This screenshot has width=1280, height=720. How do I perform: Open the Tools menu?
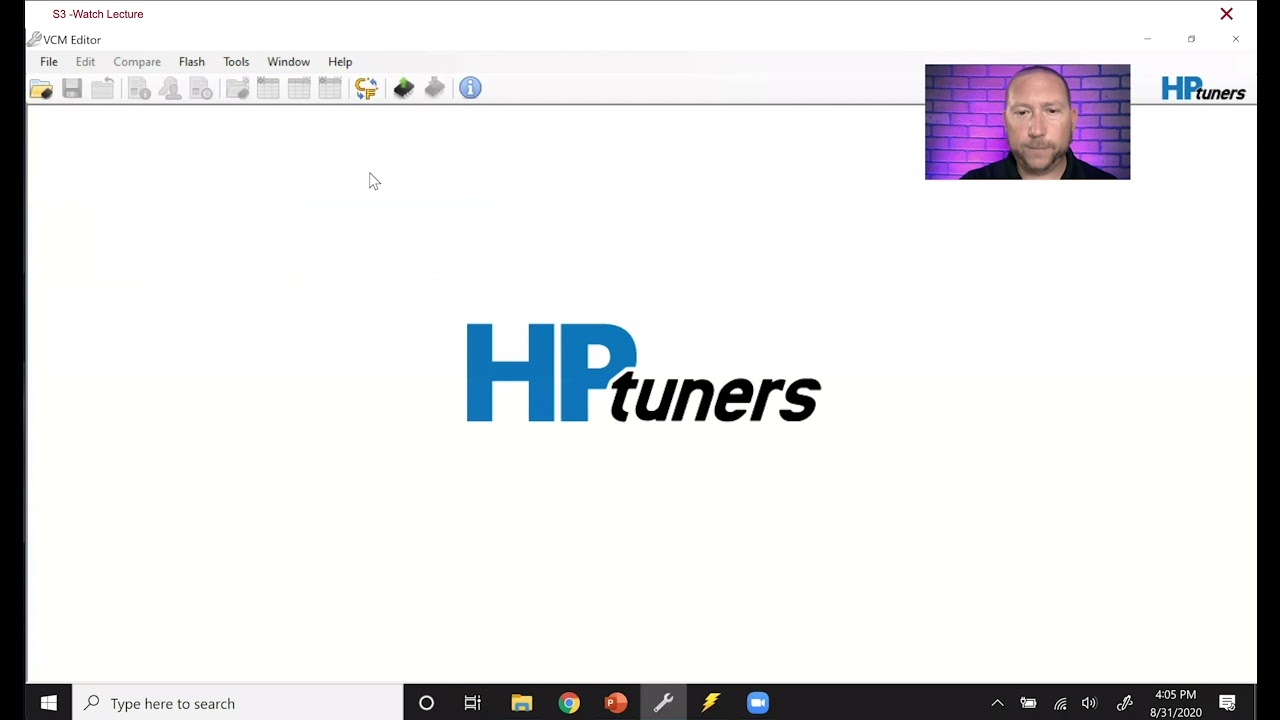coord(236,62)
